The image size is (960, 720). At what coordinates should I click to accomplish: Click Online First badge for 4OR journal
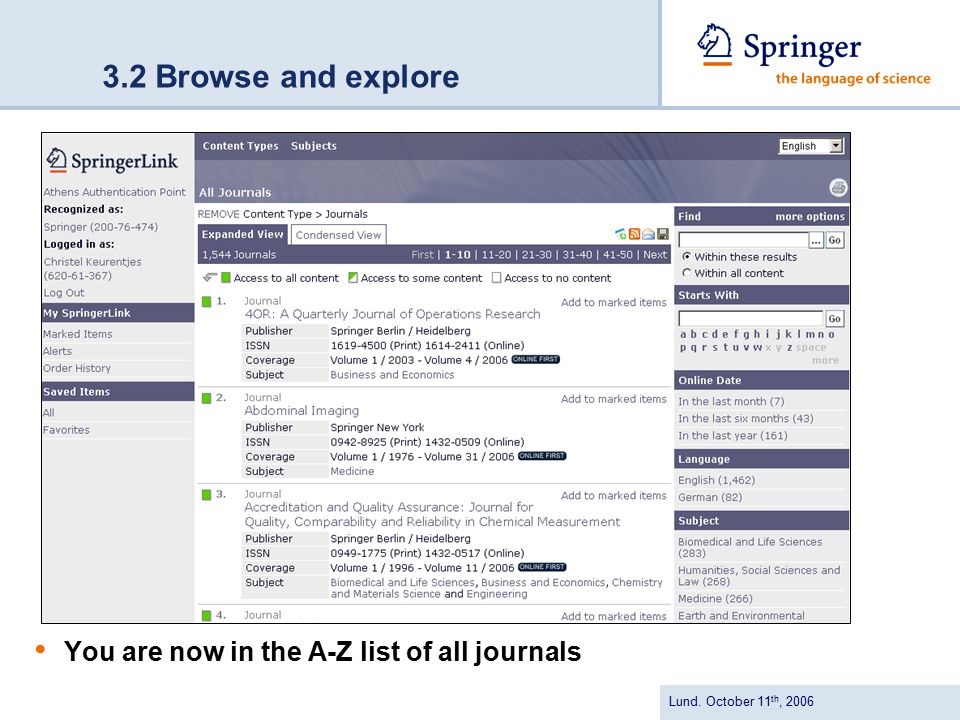tap(536, 359)
